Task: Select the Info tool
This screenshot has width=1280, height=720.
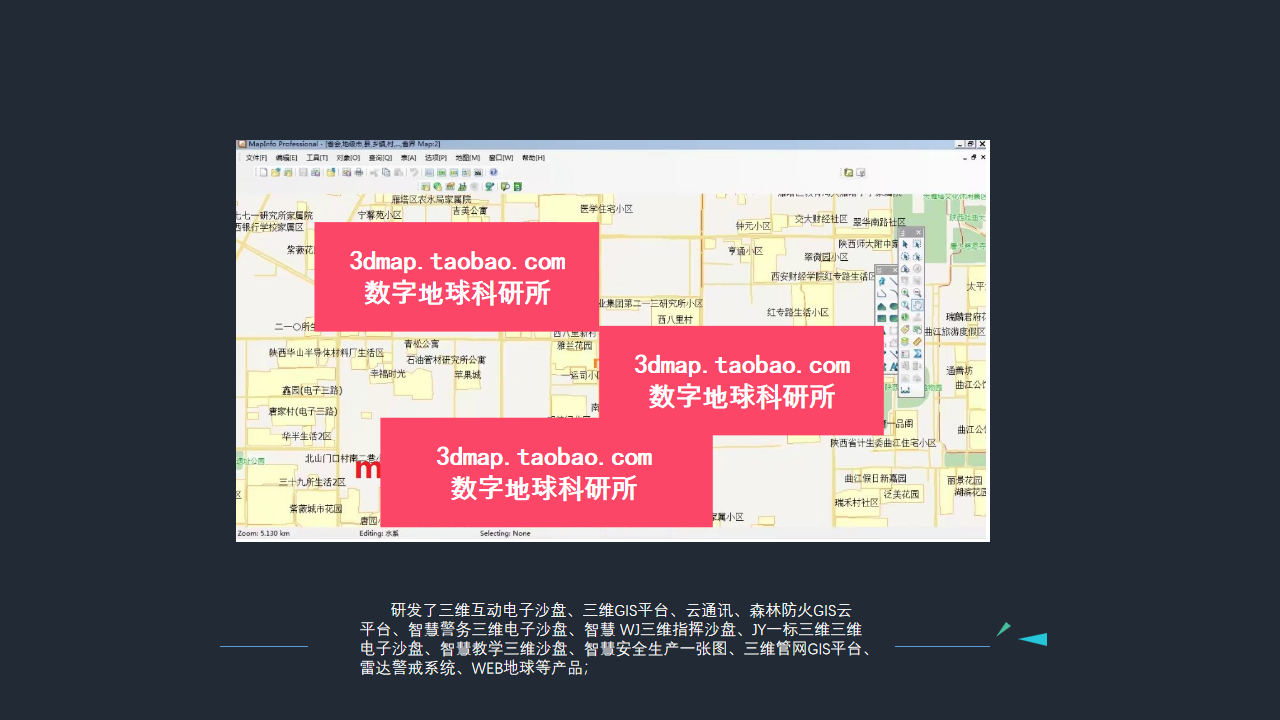Action: click(906, 317)
